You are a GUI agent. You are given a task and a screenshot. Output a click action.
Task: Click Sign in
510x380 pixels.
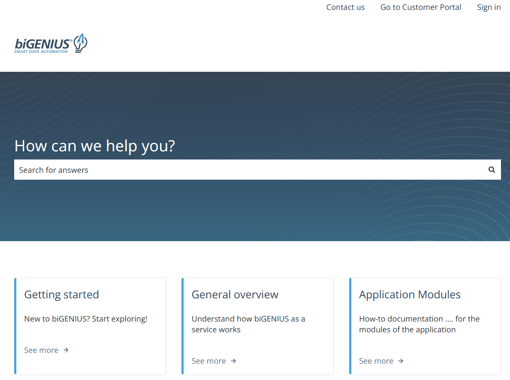(x=489, y=7)
